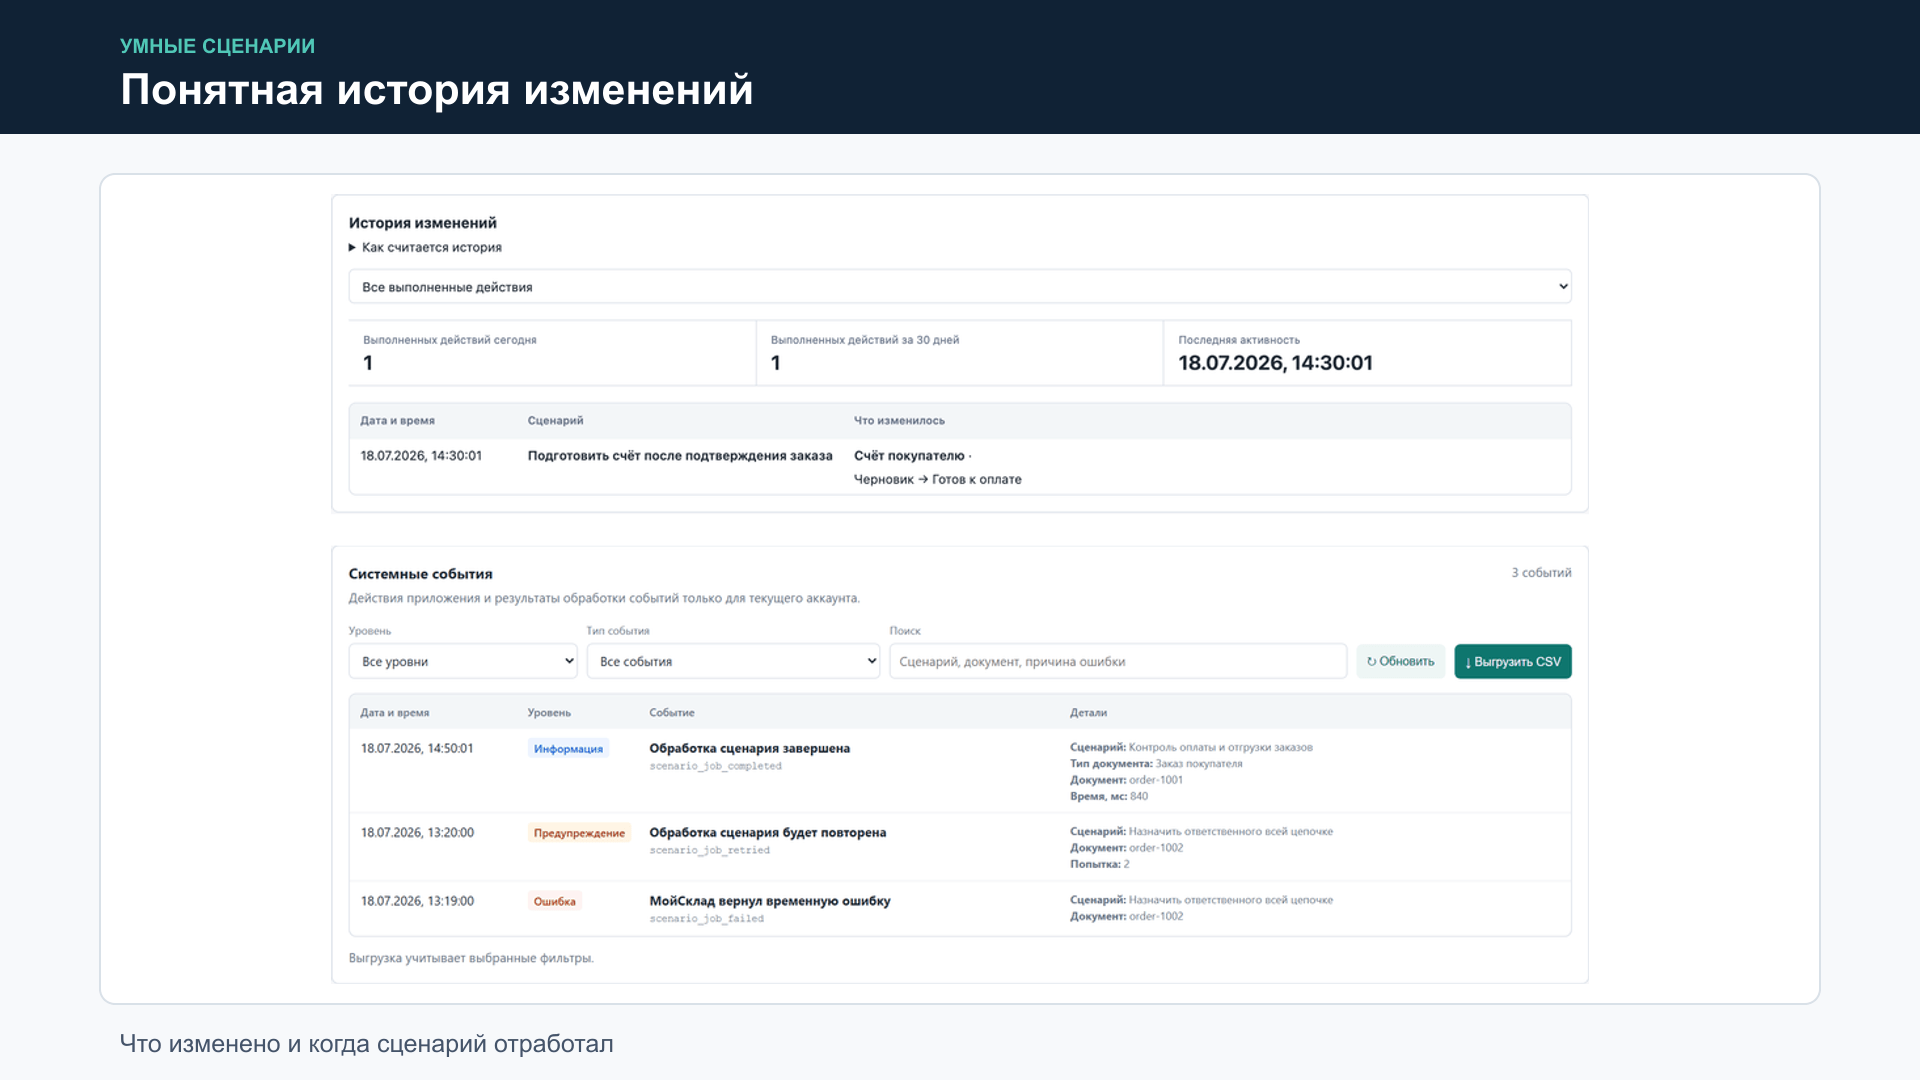Image resolution: width=1920 pixels, height=1080 pixels.
Task: Click 'Последняя активность' stat card
Action: (x=1367, y=353)
